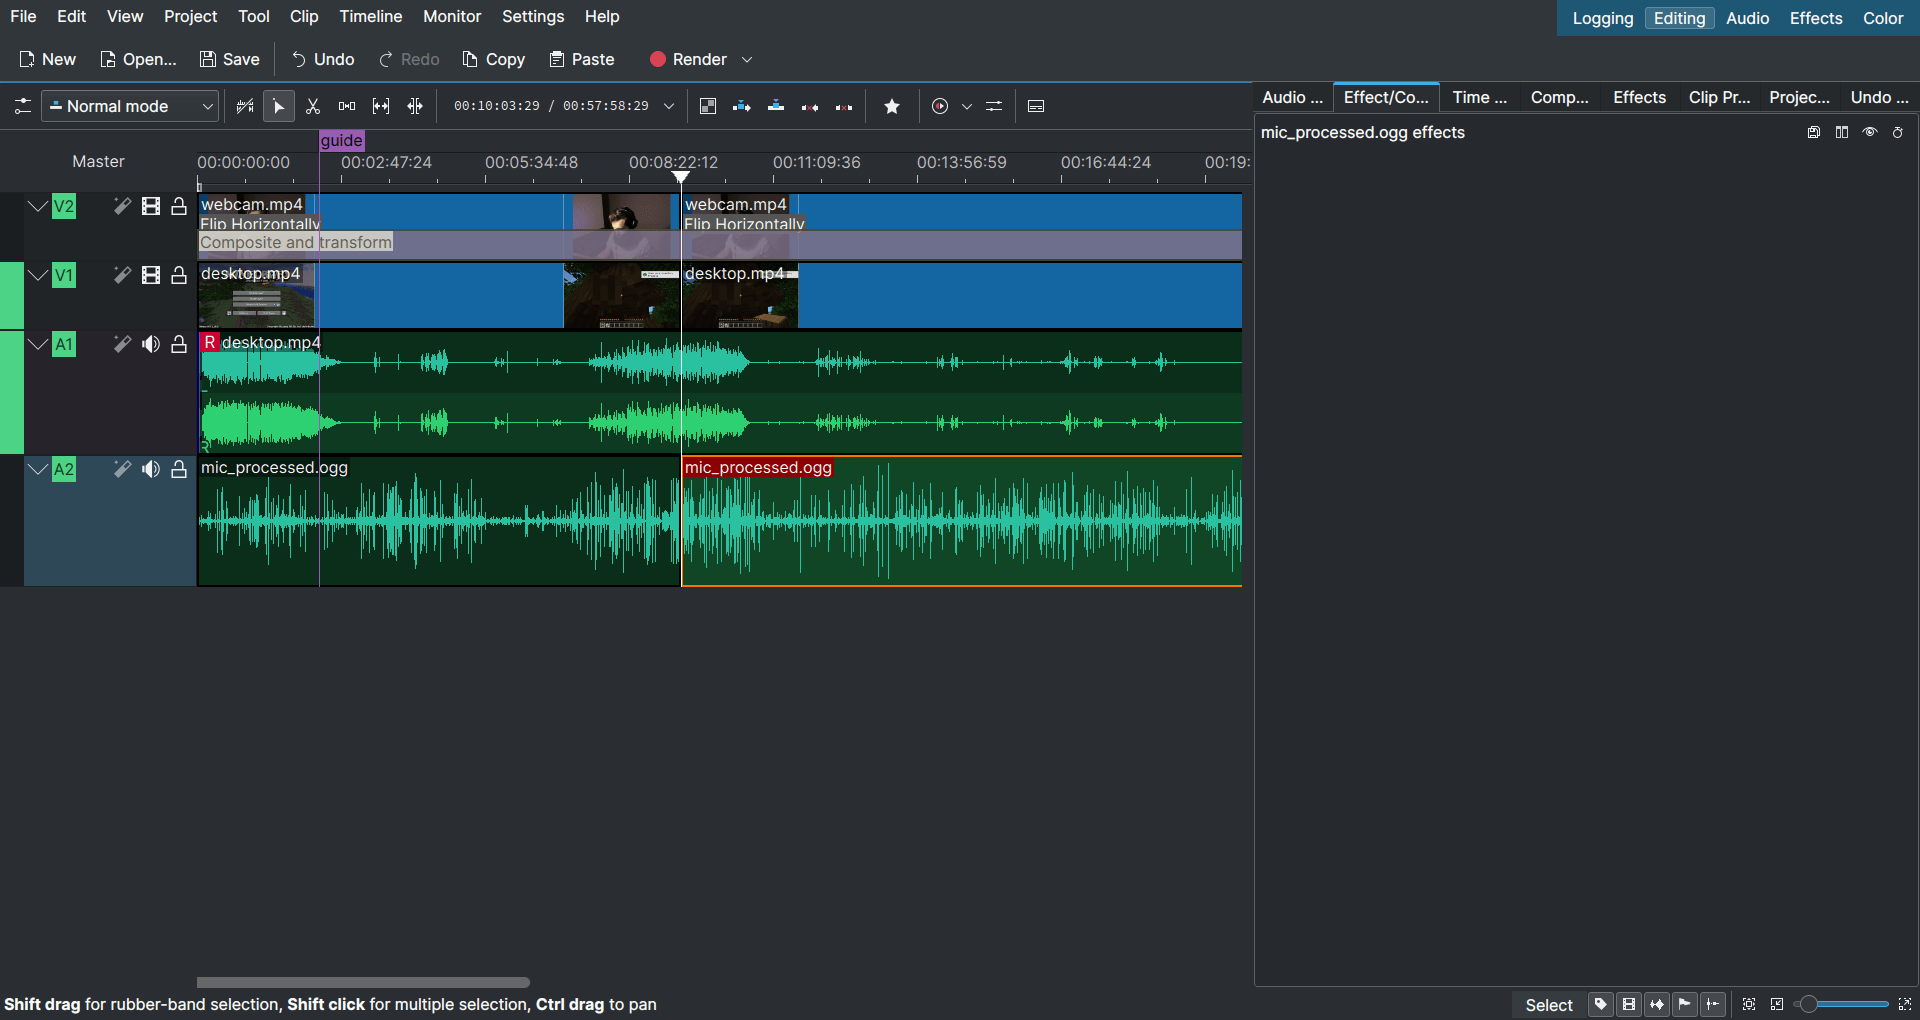Mute audio track A1
The width and height of the screenshot is (1920, 1020).
point(151,344)
